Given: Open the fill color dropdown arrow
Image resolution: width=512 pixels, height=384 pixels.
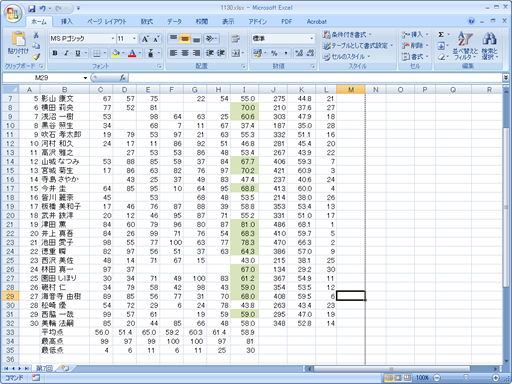Looking at the screenshot, I should (x=123, y=53).
